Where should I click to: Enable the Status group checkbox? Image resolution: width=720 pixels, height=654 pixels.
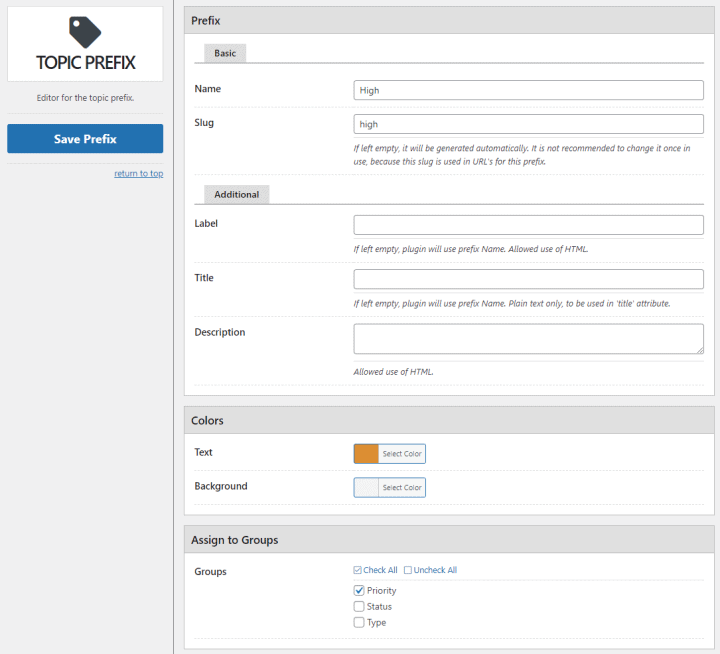[359, 607]
